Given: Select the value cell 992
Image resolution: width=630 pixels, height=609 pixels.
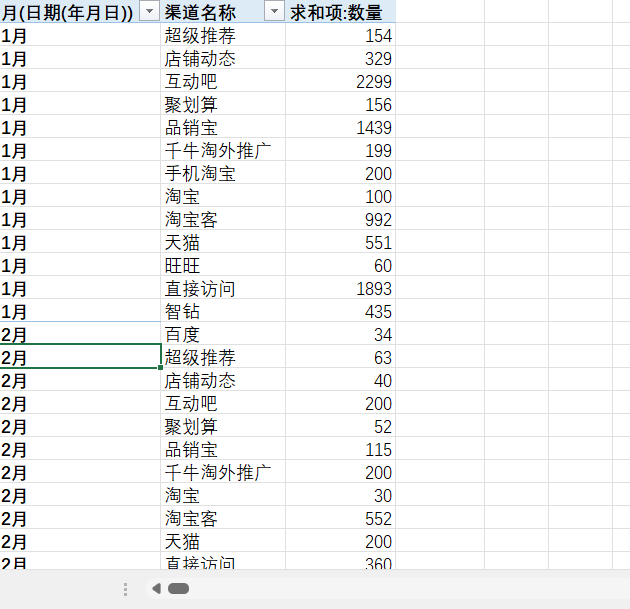Looking at the screenshot, I should (x=341, y=219).
